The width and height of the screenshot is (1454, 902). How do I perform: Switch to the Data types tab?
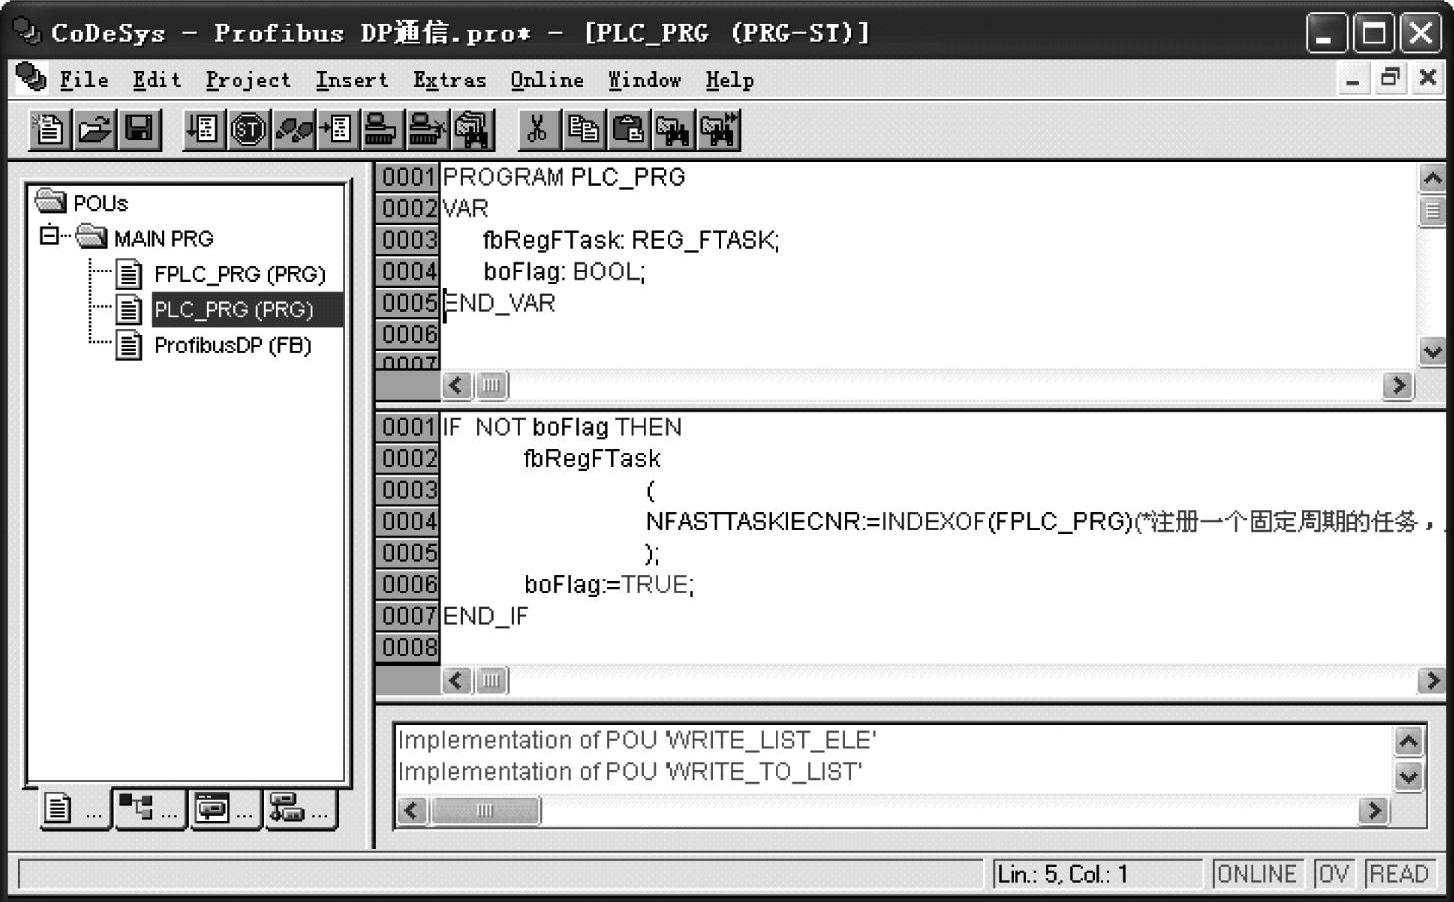click(x=149, y=808)
